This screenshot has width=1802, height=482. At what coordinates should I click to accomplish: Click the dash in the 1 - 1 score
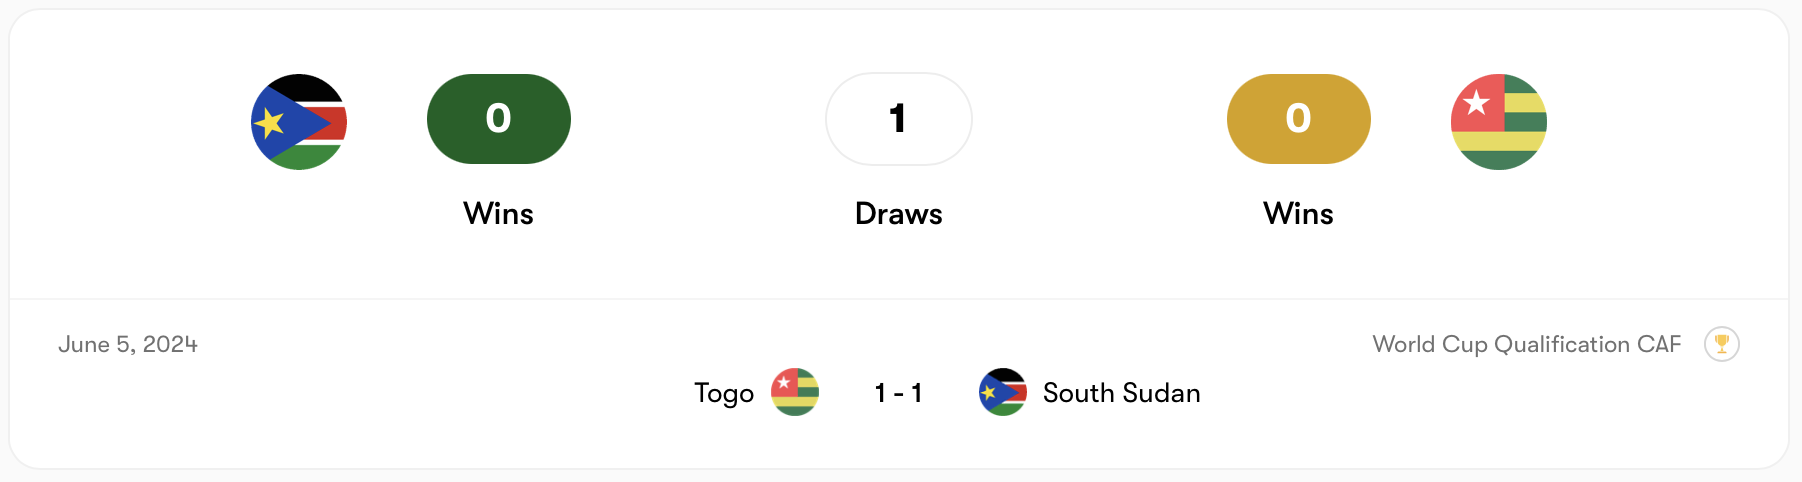tap(898, 394)
